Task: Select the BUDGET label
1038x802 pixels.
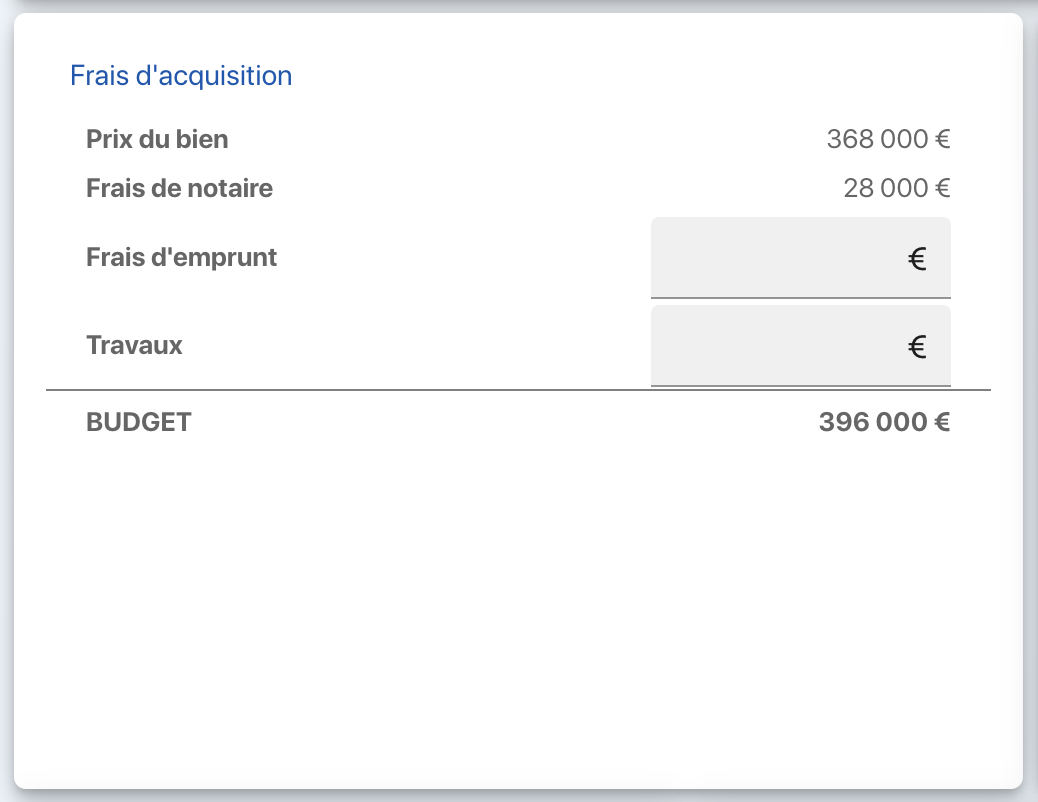Action: pyautogui.click(x=138, y=422)
